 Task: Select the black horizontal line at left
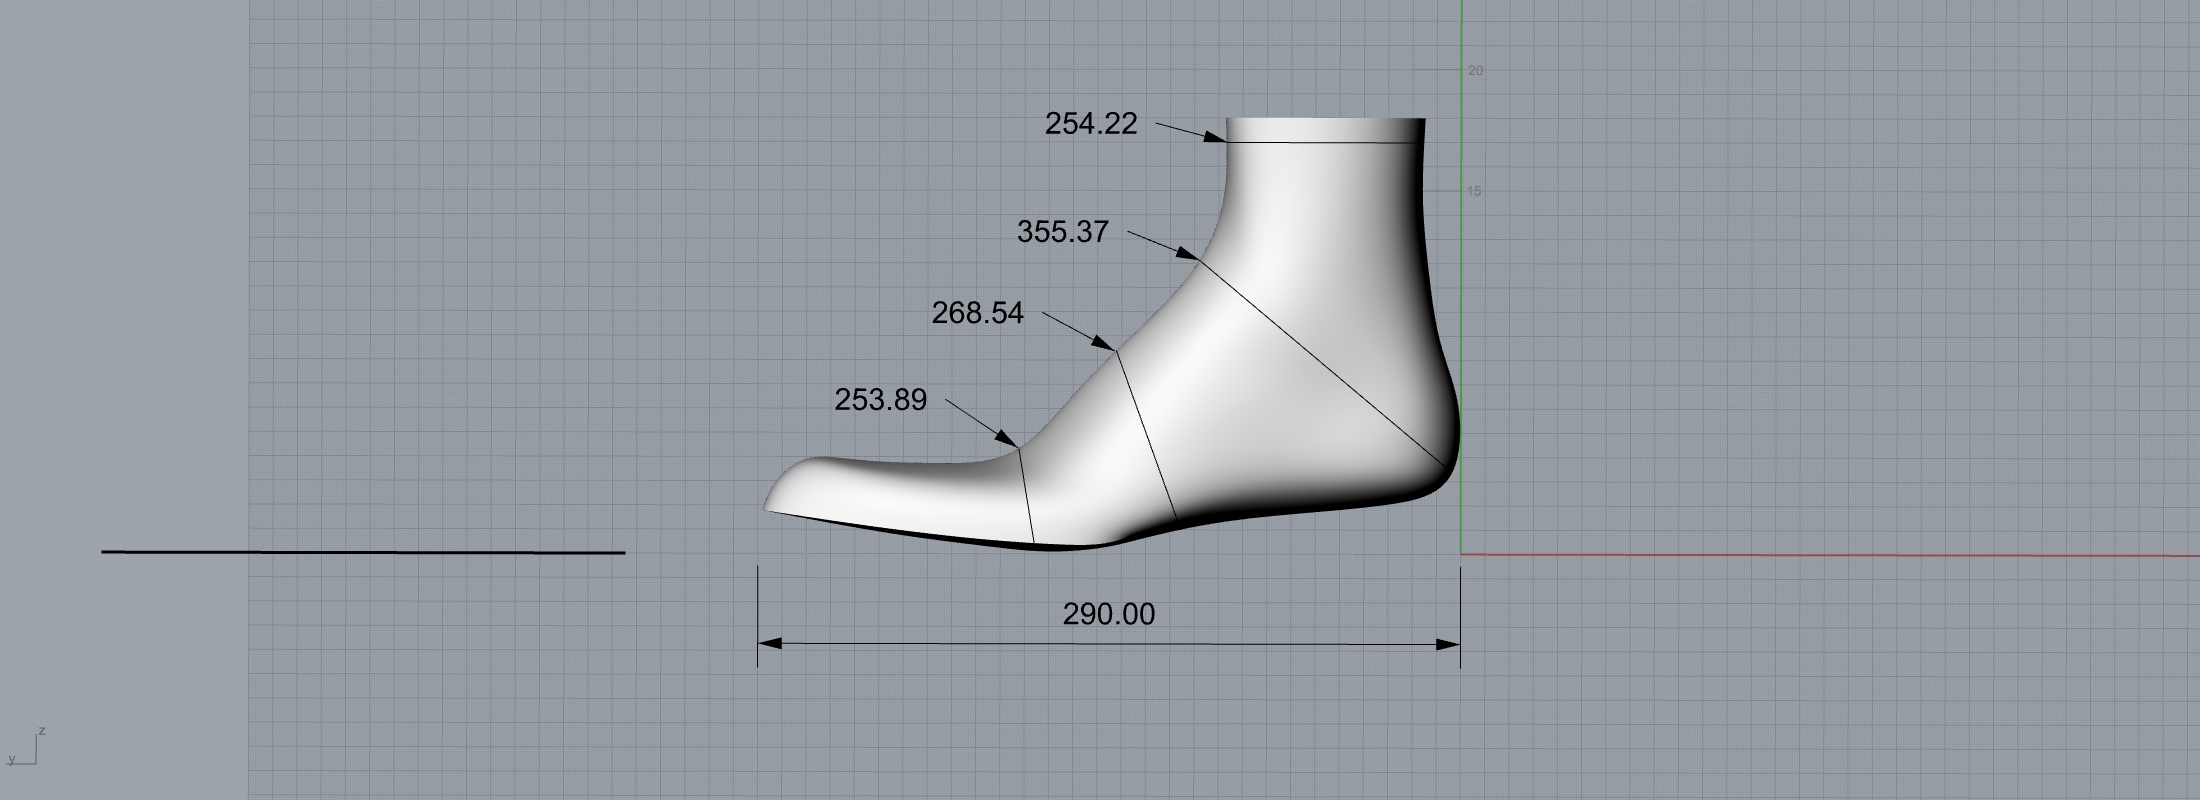363,552
